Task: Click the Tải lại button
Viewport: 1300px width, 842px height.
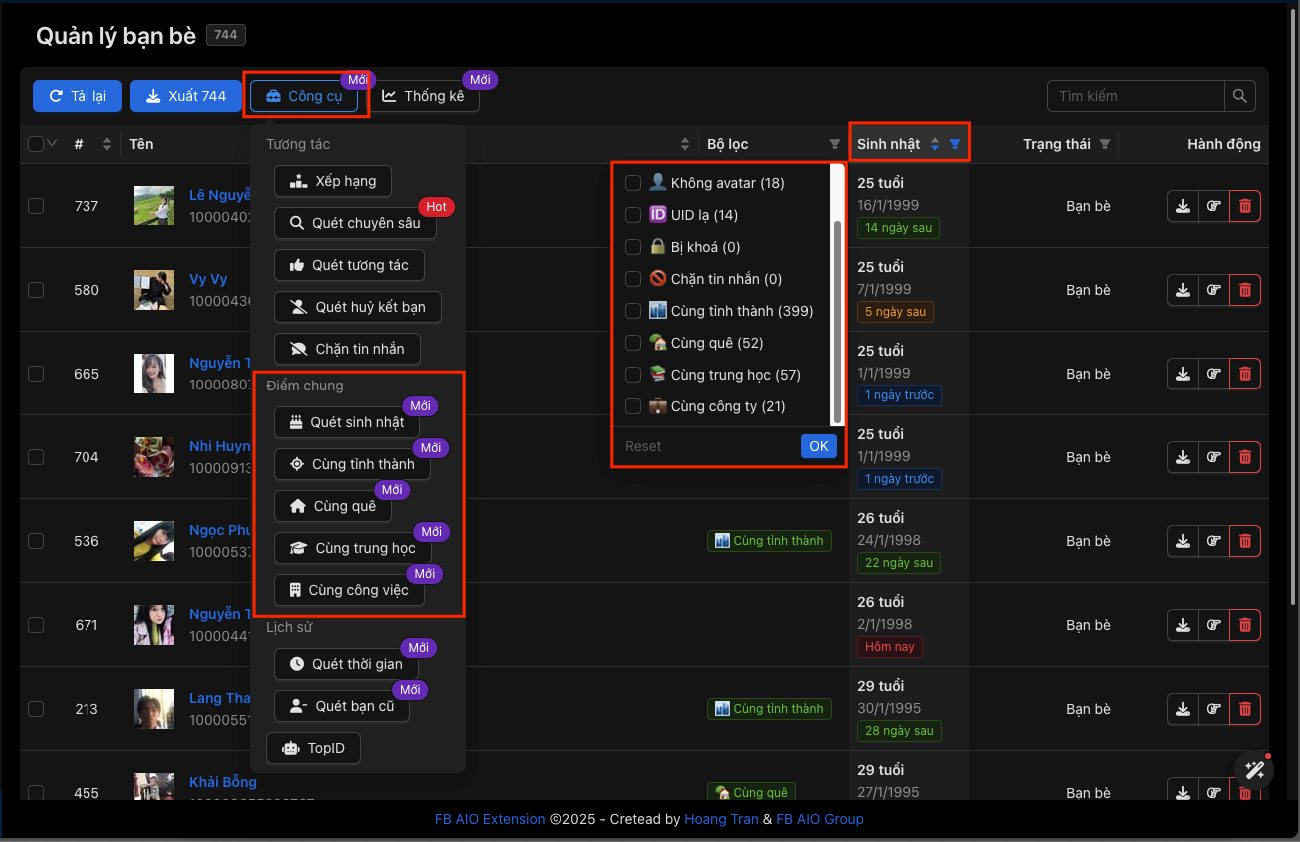Action: [x=77, y=96]
